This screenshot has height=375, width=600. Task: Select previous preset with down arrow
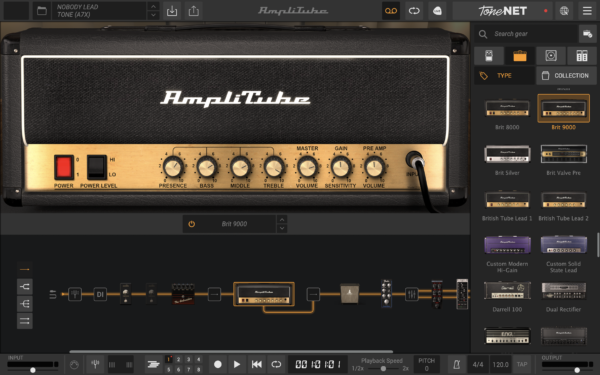click(x=153, y=15)
